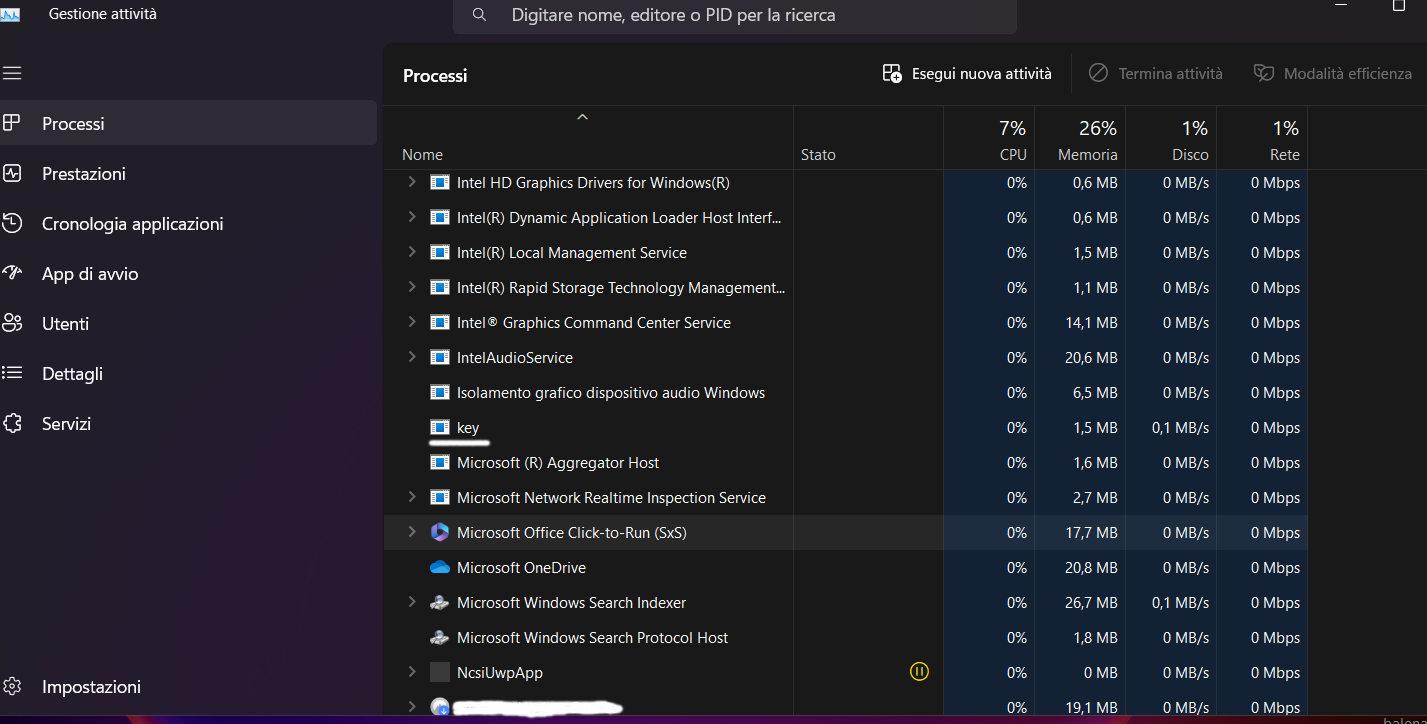Click the Windows Search Indexer icon
The height and width of the screenshot is (724, 1427).
(440, 602)
